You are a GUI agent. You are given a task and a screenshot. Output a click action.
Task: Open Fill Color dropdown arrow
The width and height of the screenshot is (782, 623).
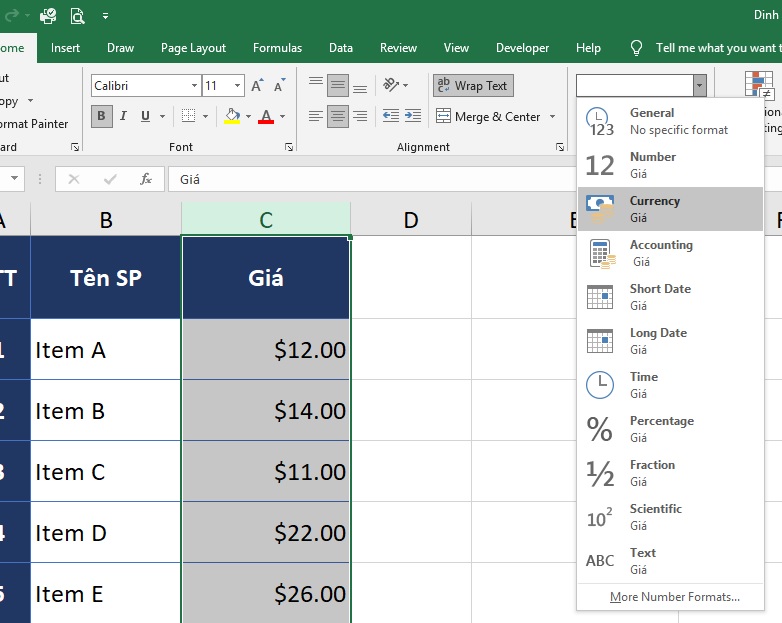coord(248,117)
